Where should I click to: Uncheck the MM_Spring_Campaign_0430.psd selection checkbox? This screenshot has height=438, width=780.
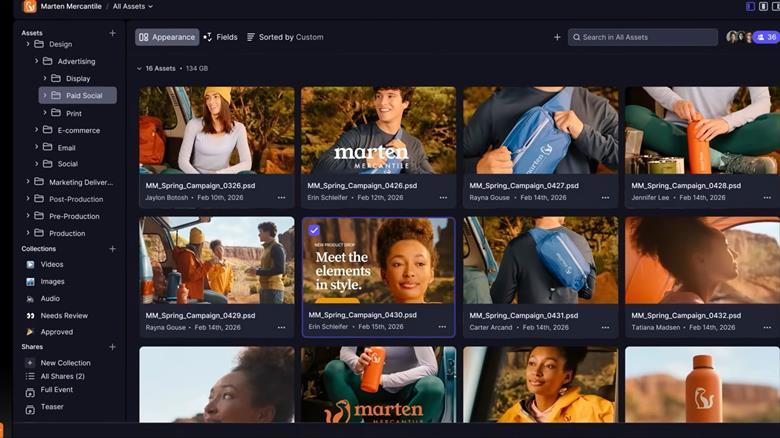coord(314,230)
